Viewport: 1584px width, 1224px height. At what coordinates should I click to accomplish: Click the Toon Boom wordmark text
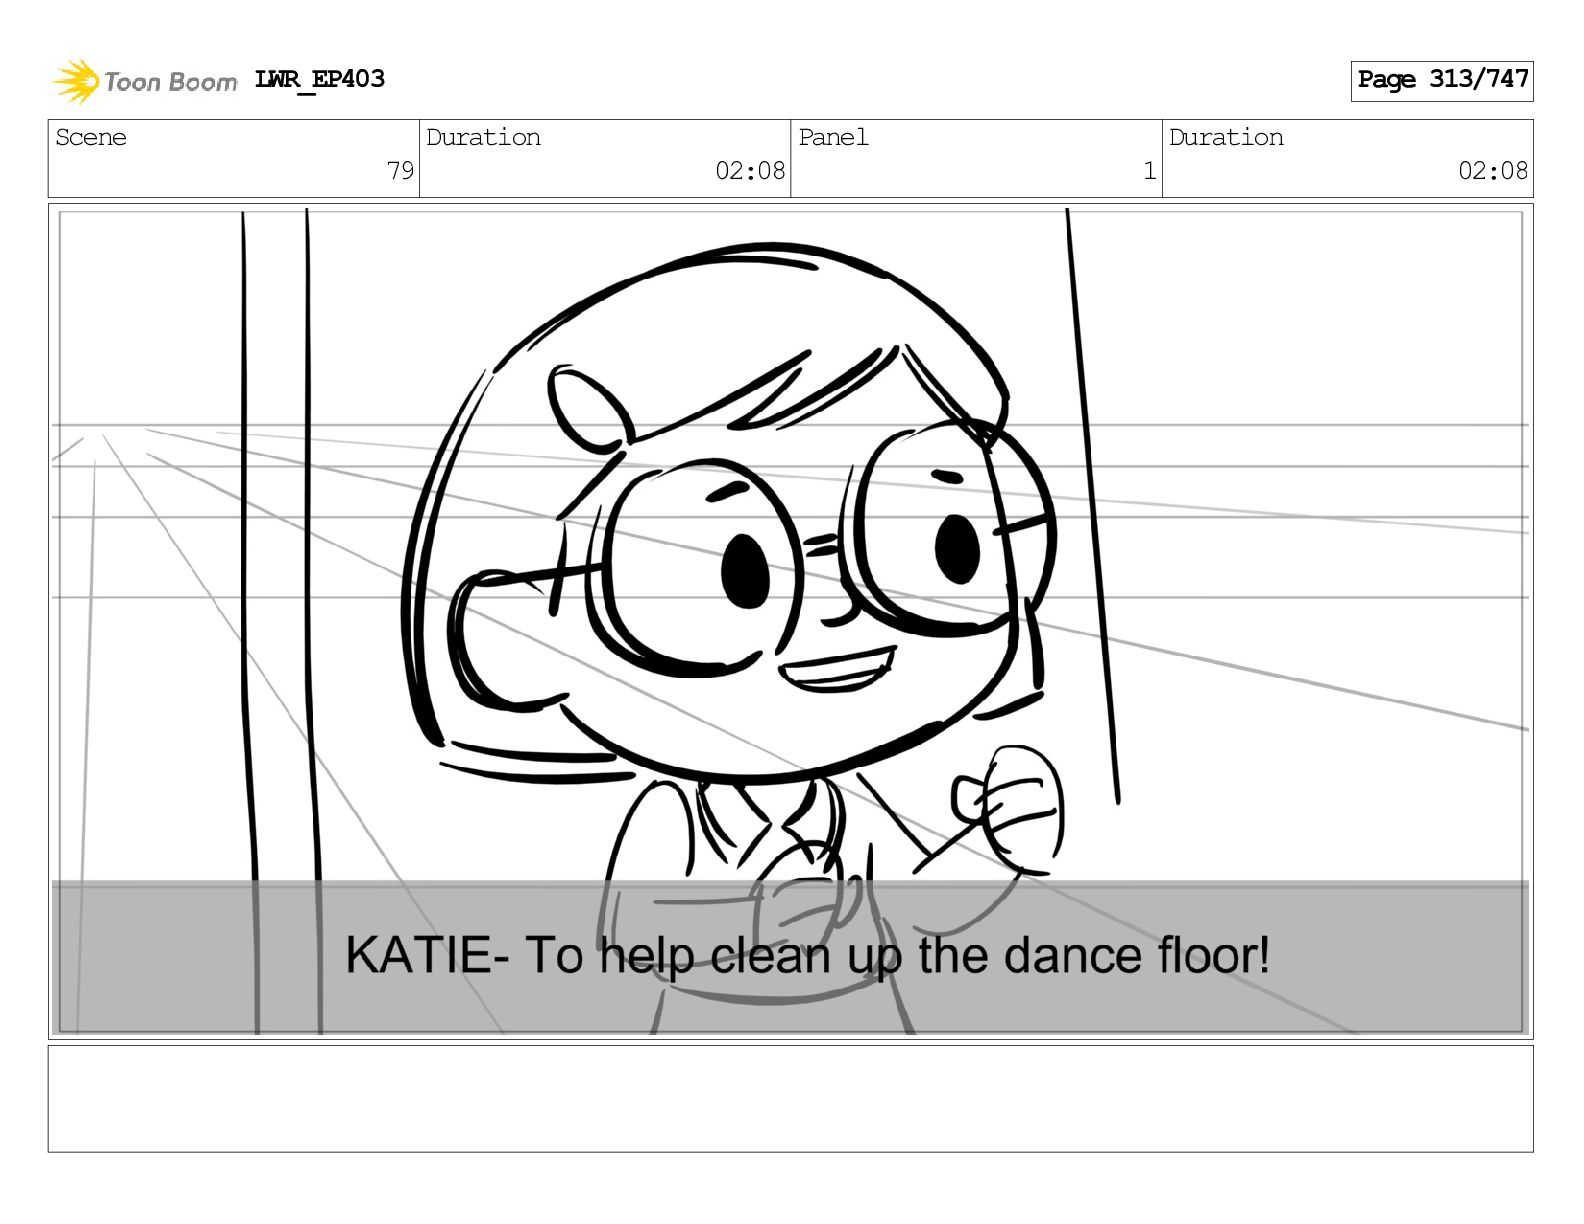pyautogui.click(x=171, y=82)
